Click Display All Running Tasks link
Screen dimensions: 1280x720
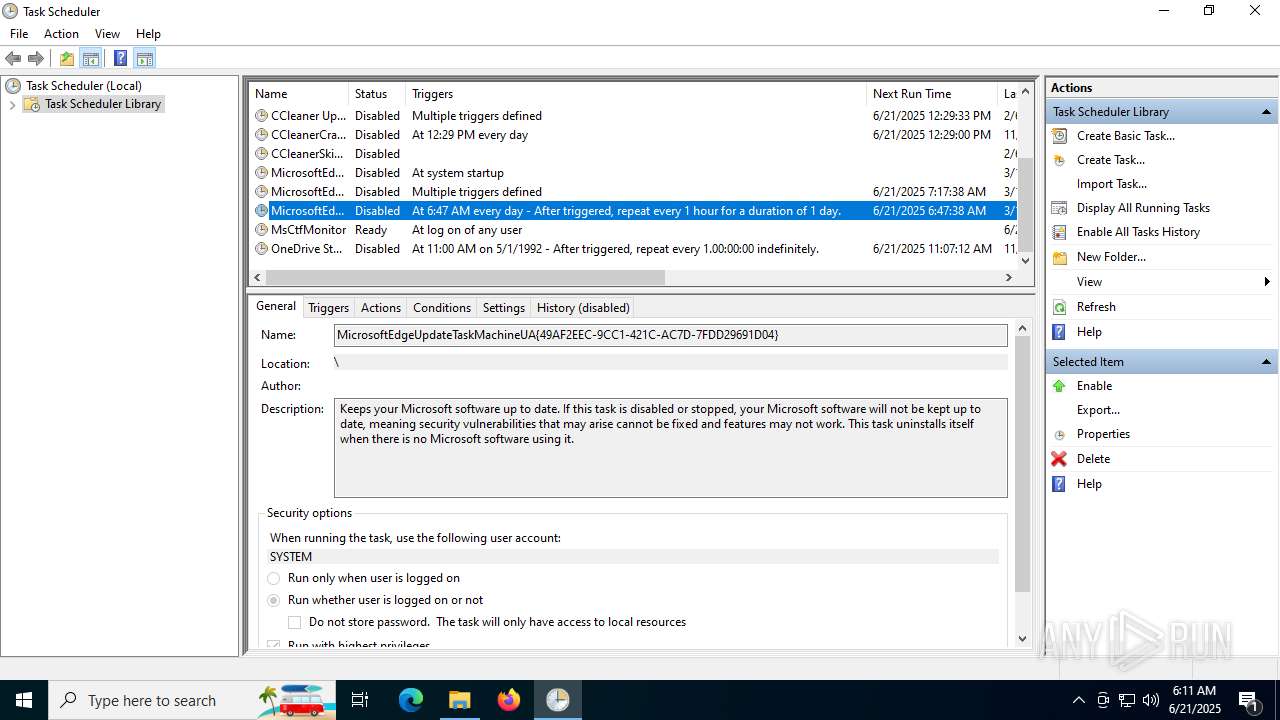(x=1143, y=208)
